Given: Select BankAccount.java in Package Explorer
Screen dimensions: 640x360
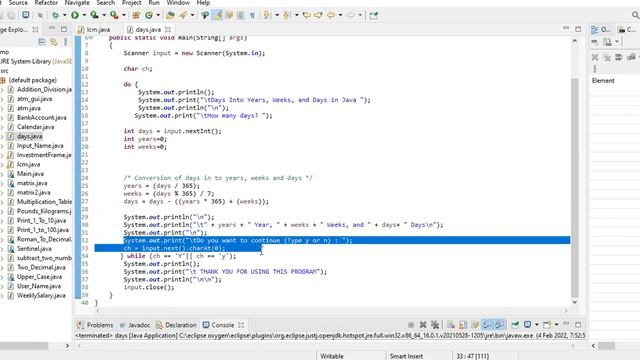Looking at the screenshot, I should coord(41,118).
